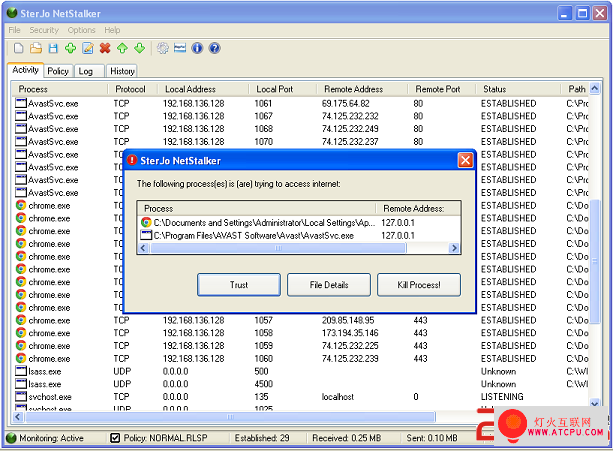Switch to the History tab
This screenshot has height=451, width=613.
[122, 71]
